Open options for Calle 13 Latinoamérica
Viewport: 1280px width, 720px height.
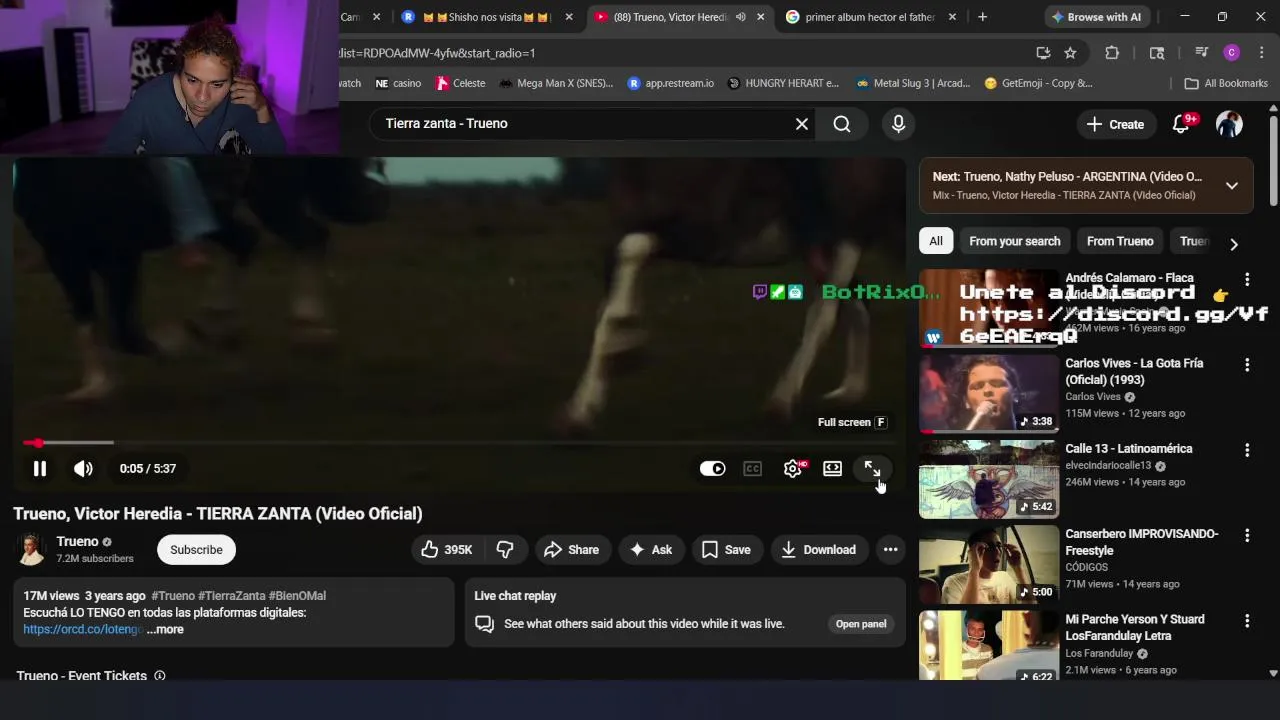point(1247,450)
